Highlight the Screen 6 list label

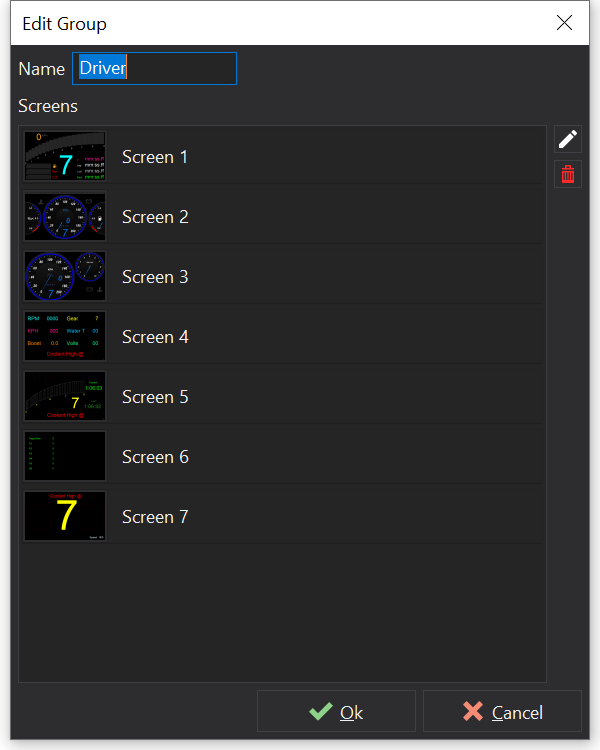[x=155, y=457]
